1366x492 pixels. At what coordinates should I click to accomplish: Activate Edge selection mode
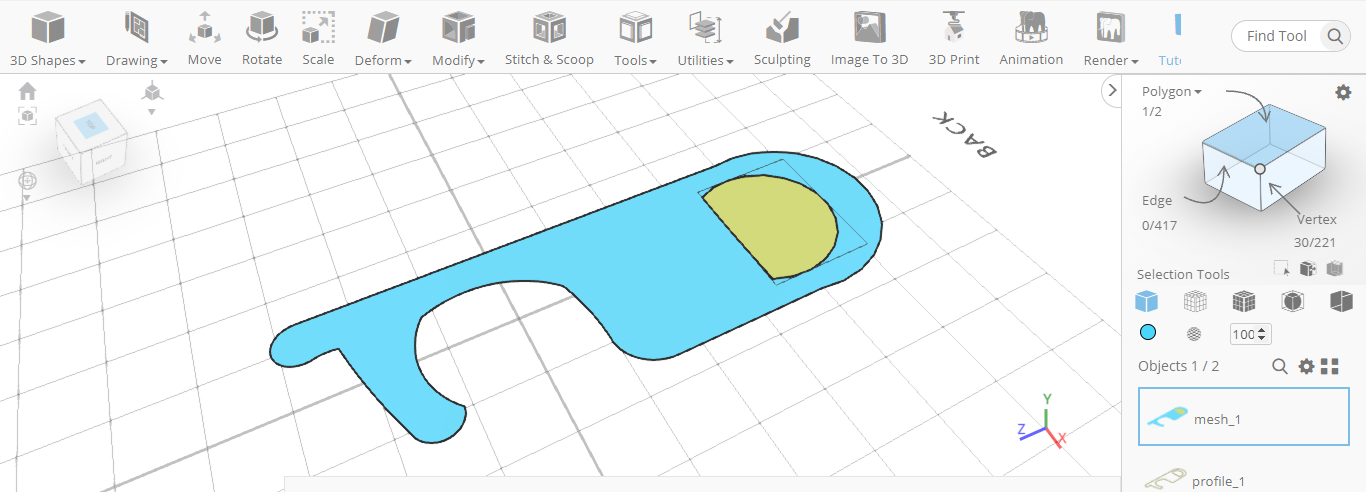(x=1157, y=200)
